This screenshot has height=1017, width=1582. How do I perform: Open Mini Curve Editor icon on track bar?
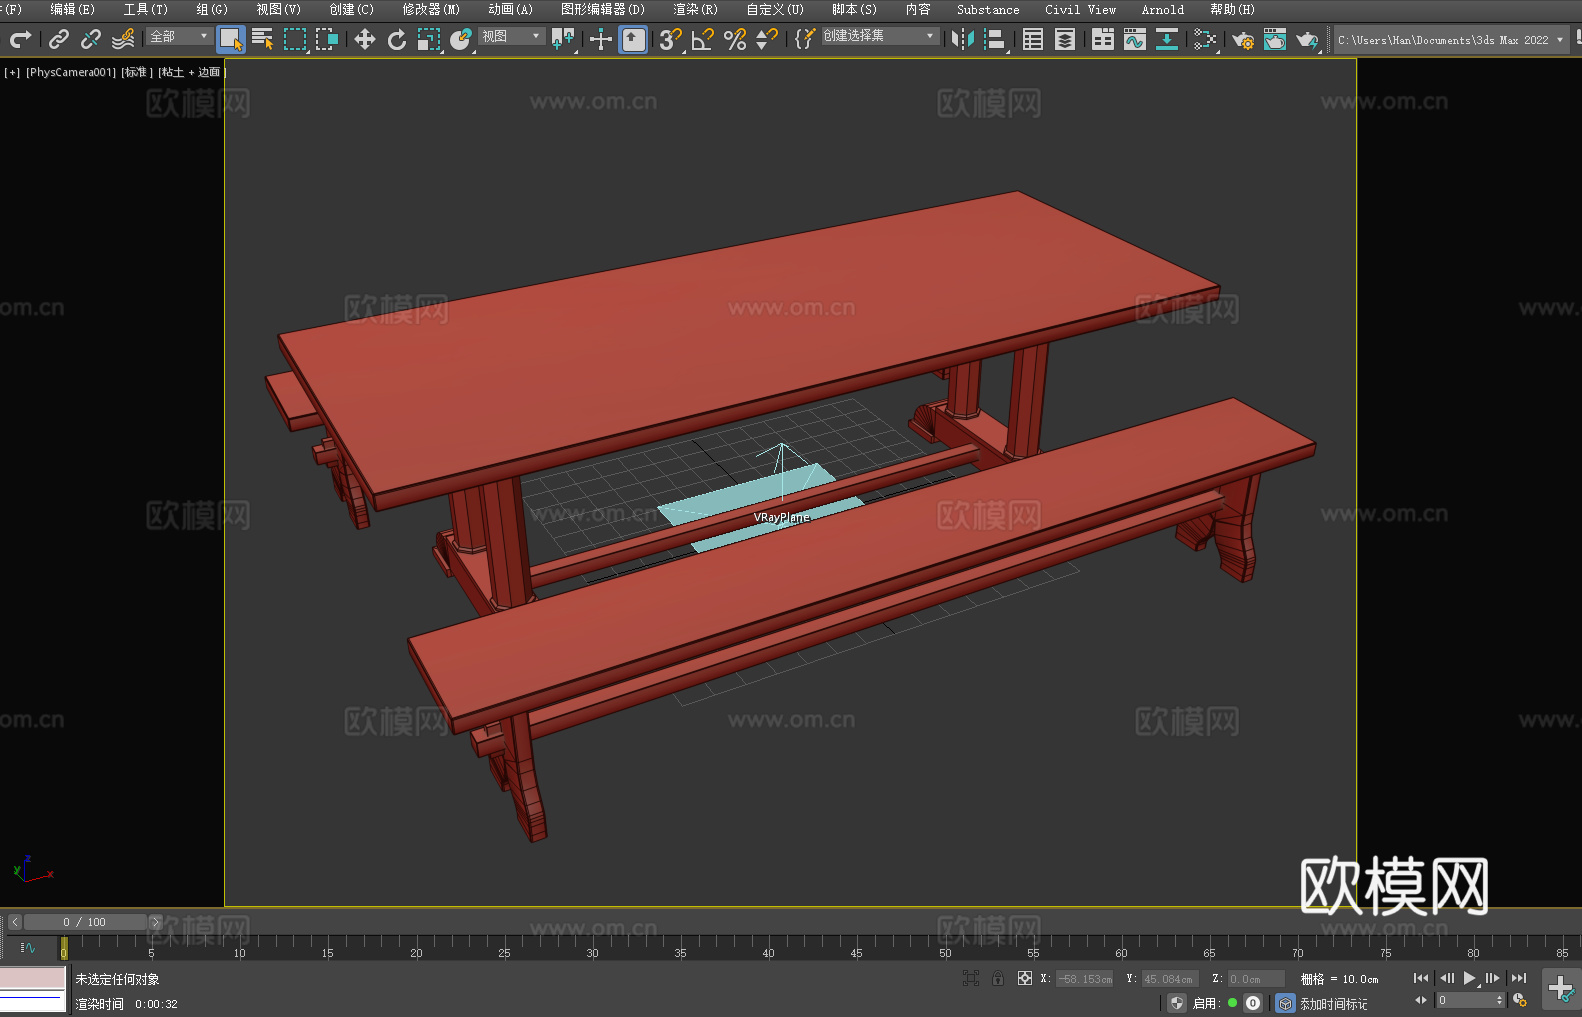(28, 947)
